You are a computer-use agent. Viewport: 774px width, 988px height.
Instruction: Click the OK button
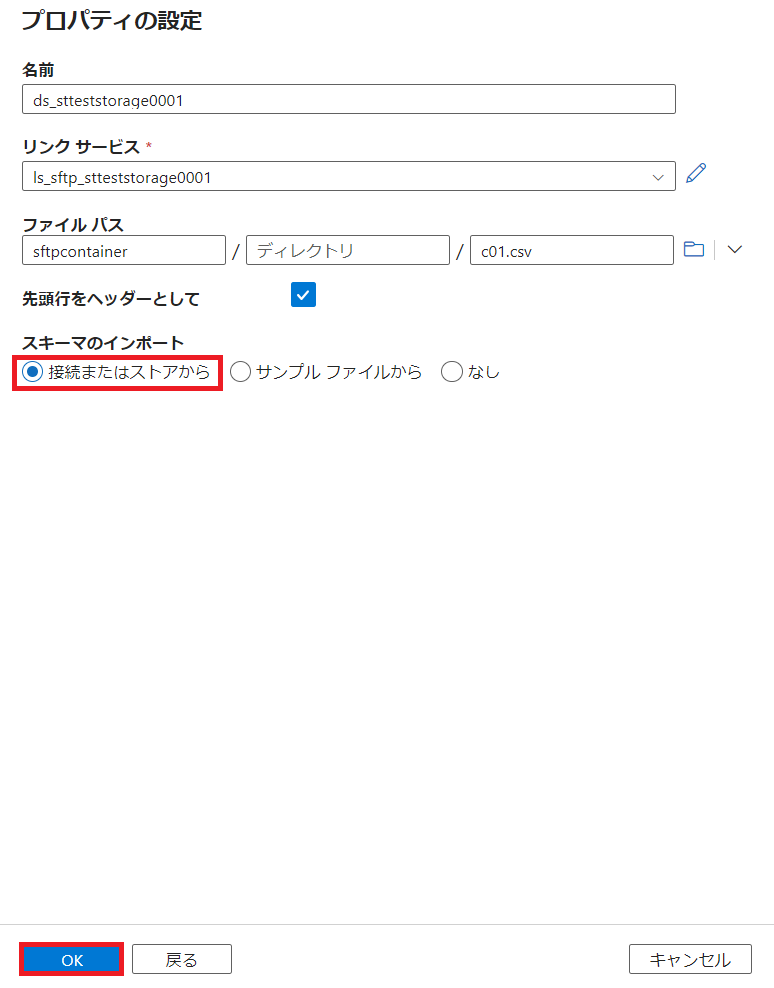coord(72,960)
